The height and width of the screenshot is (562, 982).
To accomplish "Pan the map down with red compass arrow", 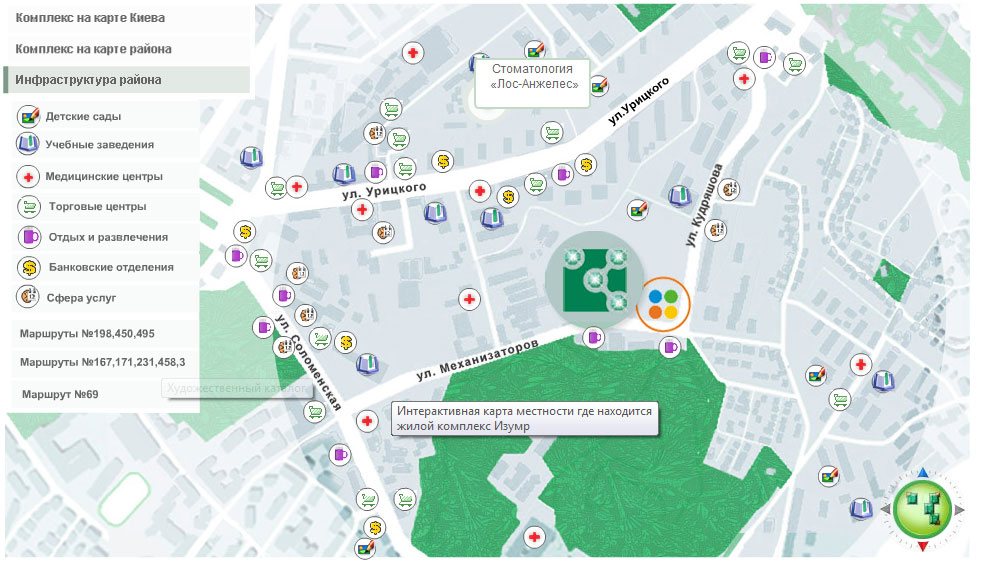I will coord(922,547).
